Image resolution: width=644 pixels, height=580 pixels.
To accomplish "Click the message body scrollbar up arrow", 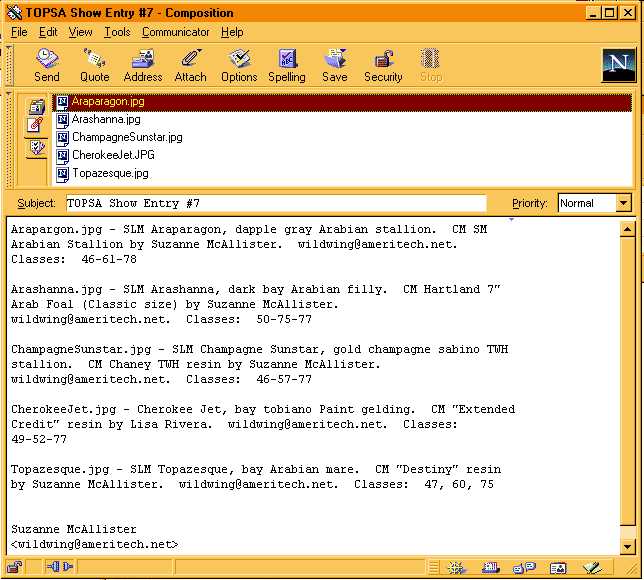I will [627, 229].
